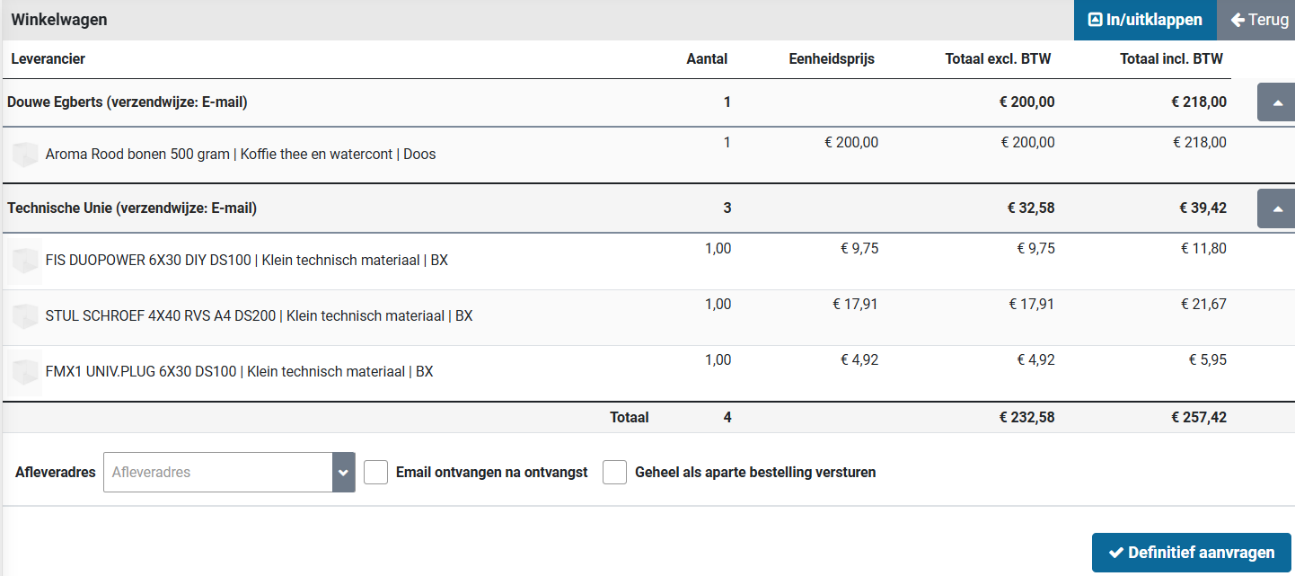Select the FMX1 UNIV.PLUG 6X30 item text
1295x576 pixels.
point(239,372)
